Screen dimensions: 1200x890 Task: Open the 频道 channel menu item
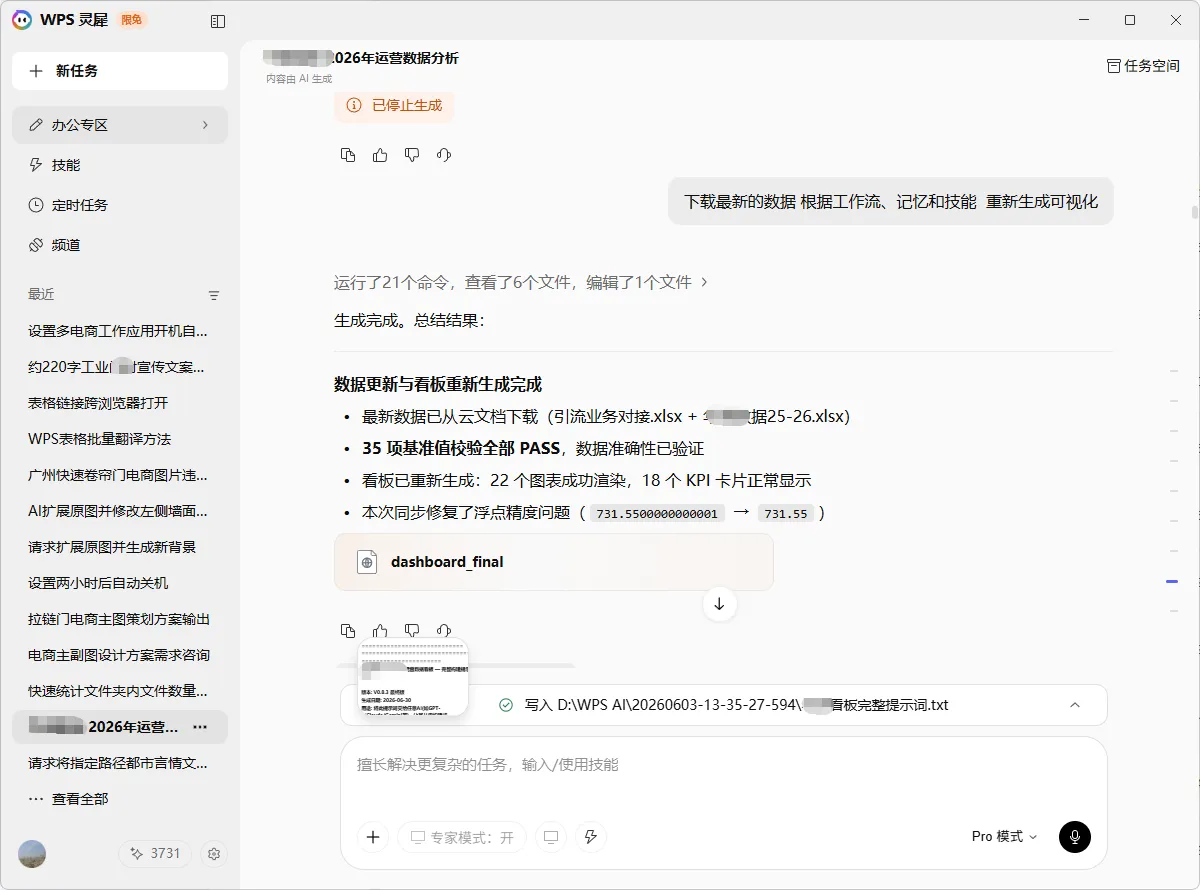[120, 245]
